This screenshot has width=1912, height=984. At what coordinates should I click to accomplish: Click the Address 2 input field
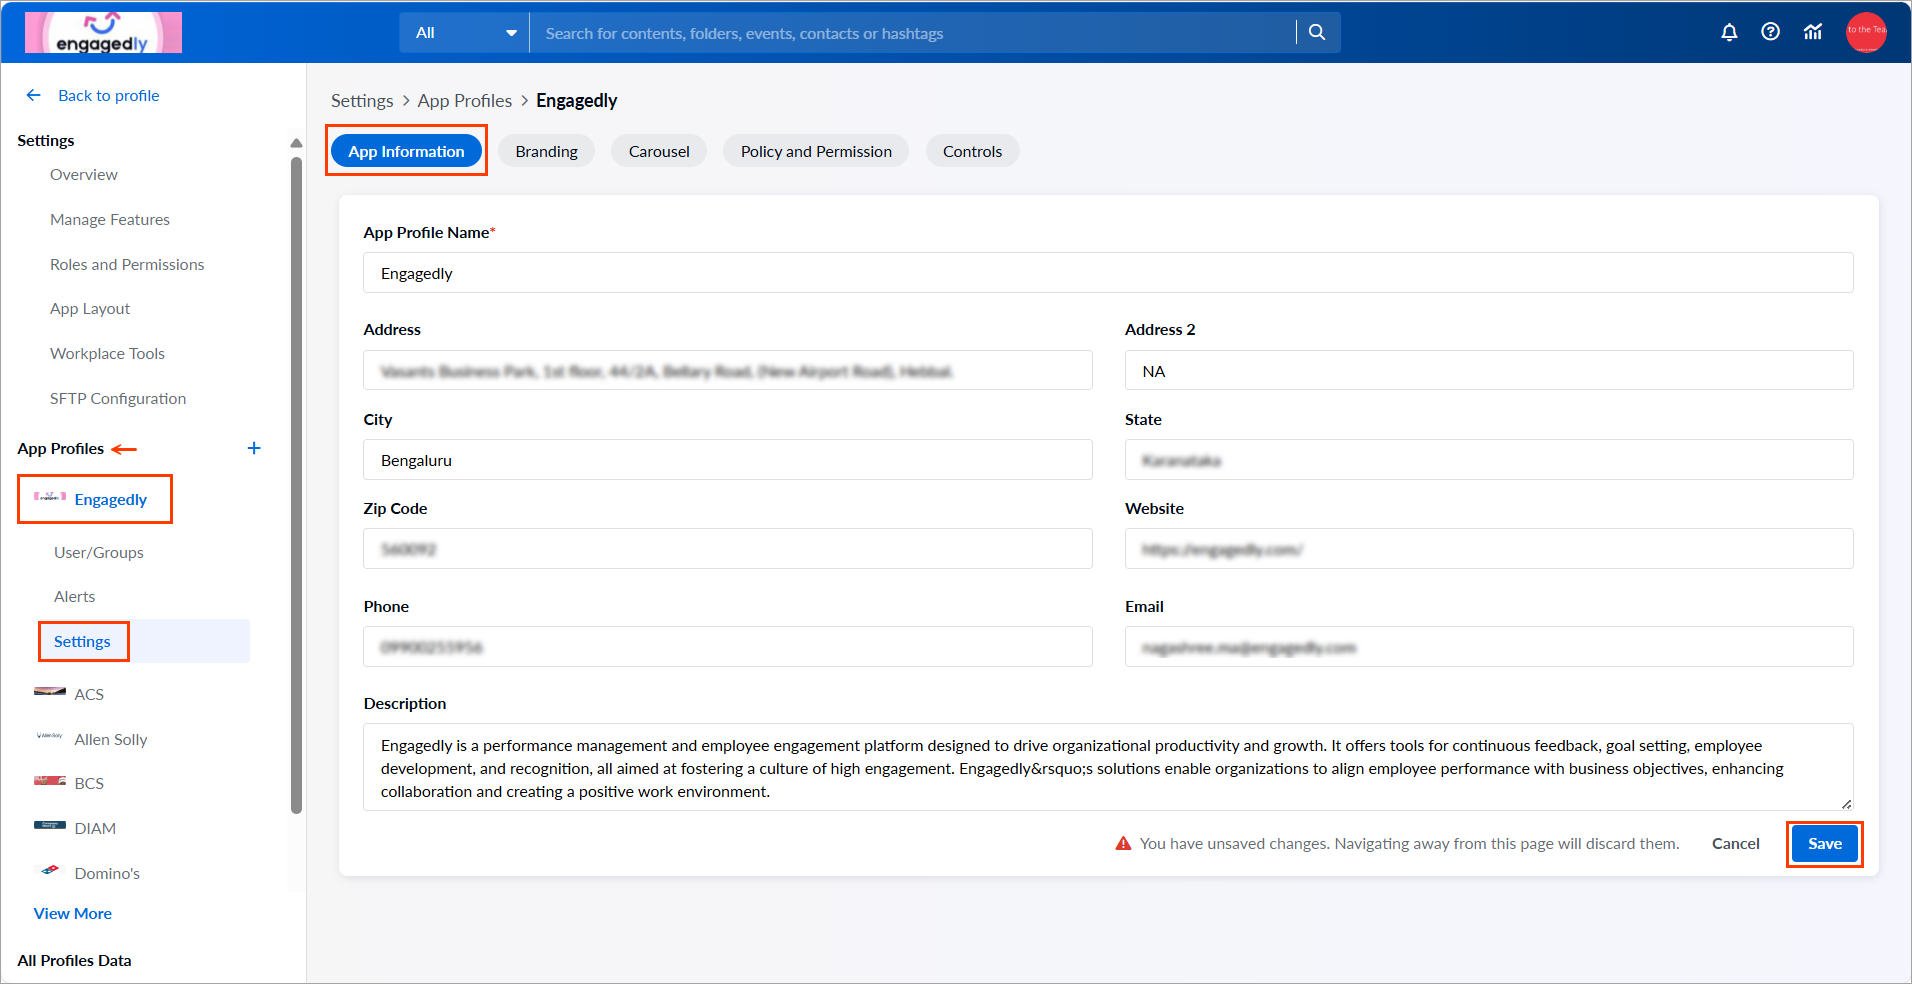1489,370
